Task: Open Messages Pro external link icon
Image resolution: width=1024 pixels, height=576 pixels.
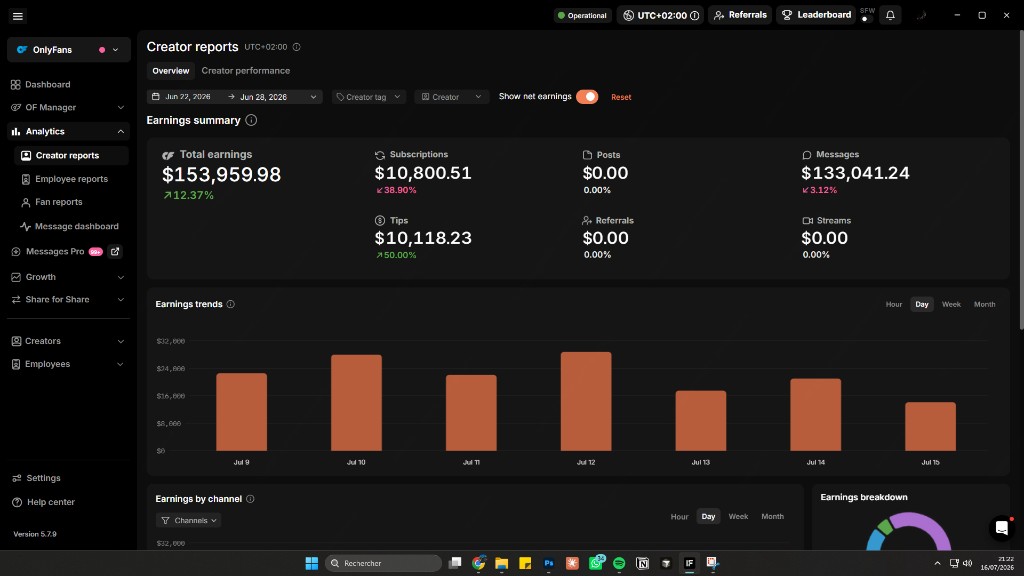Action: point(115,251)
